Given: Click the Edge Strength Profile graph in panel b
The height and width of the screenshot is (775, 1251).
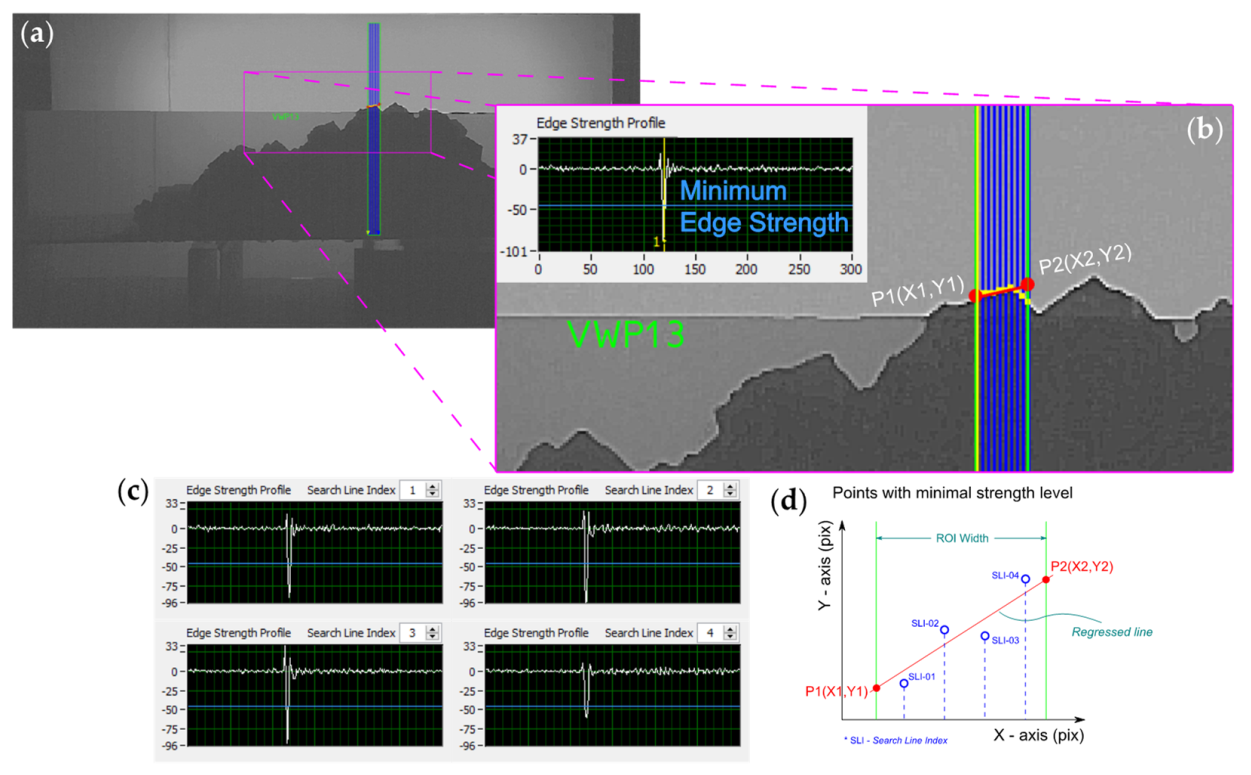Looking at the screenshot, I should click(x=695, y=194).
